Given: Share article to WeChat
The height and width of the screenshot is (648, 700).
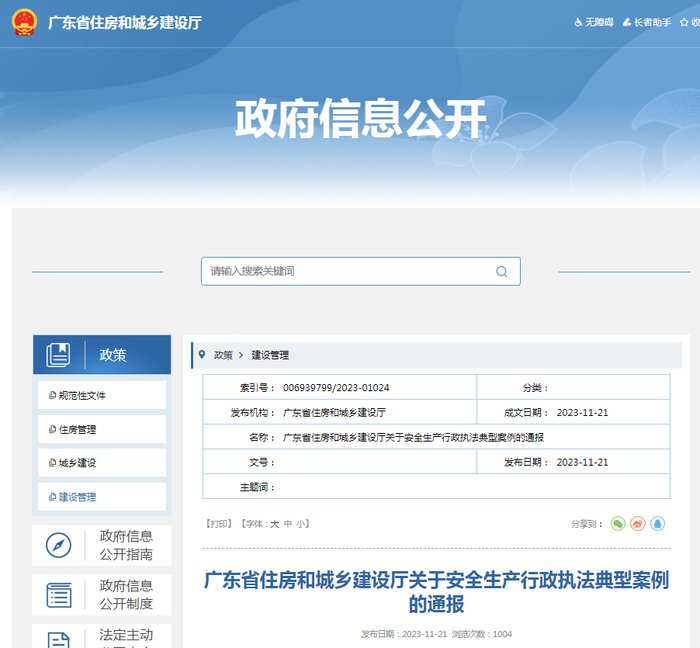Looking at the screenshot, I should click(618, 523).
